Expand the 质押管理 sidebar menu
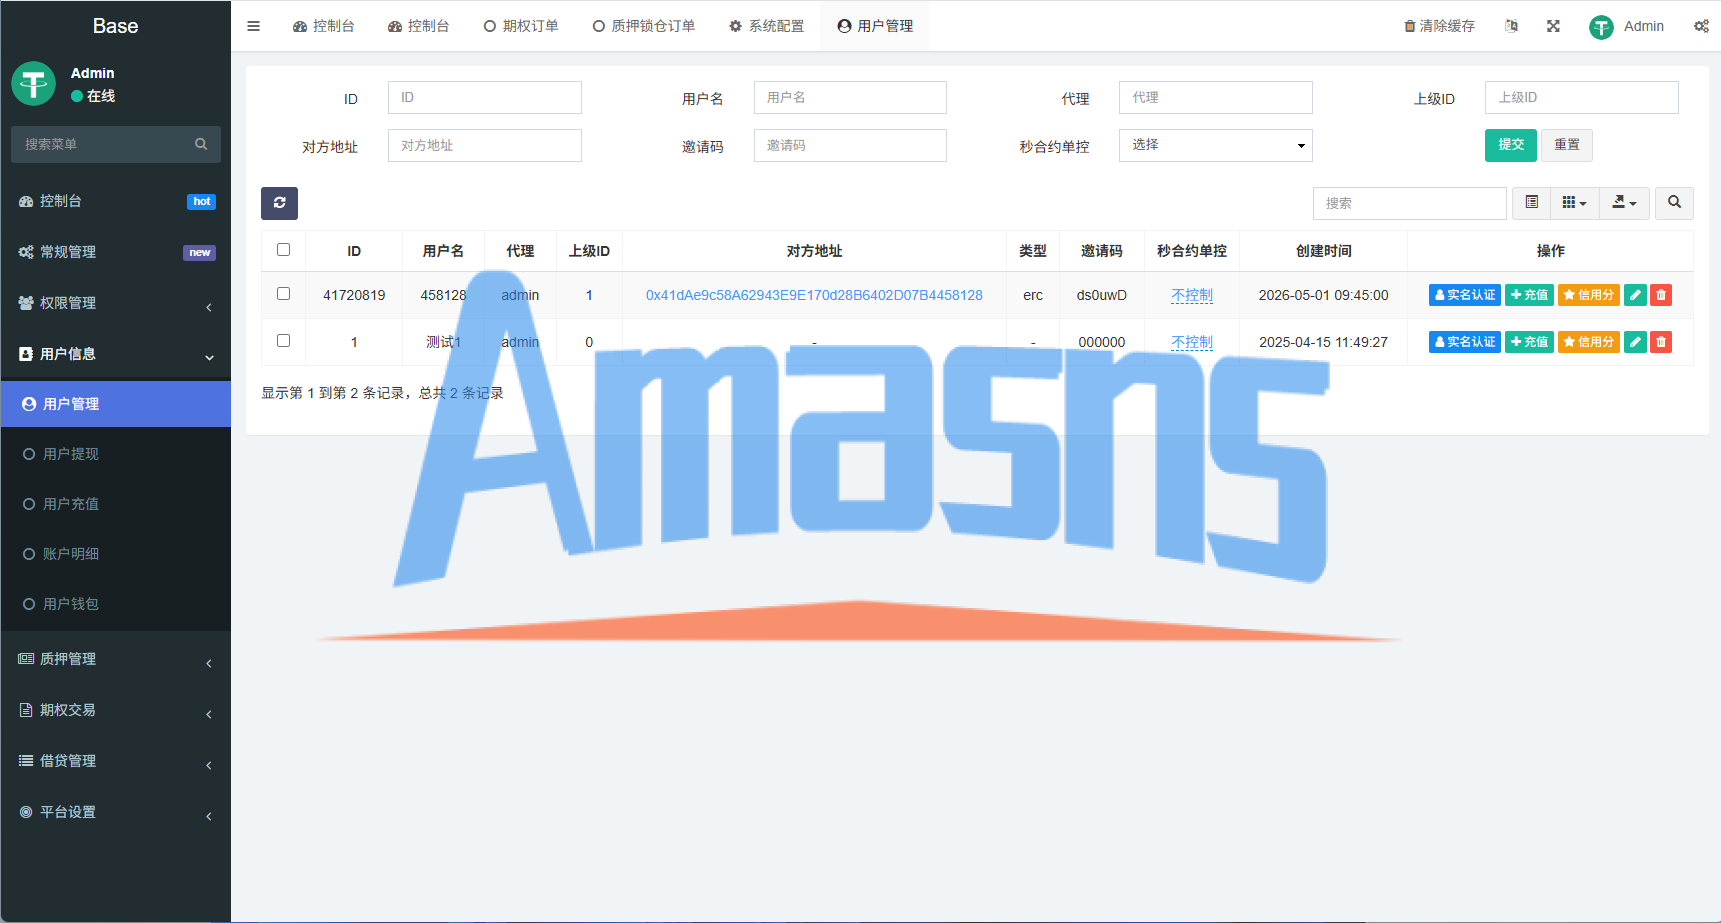Screen dimensions: 1721x923 pyautogui.click(x=116, y=659)
